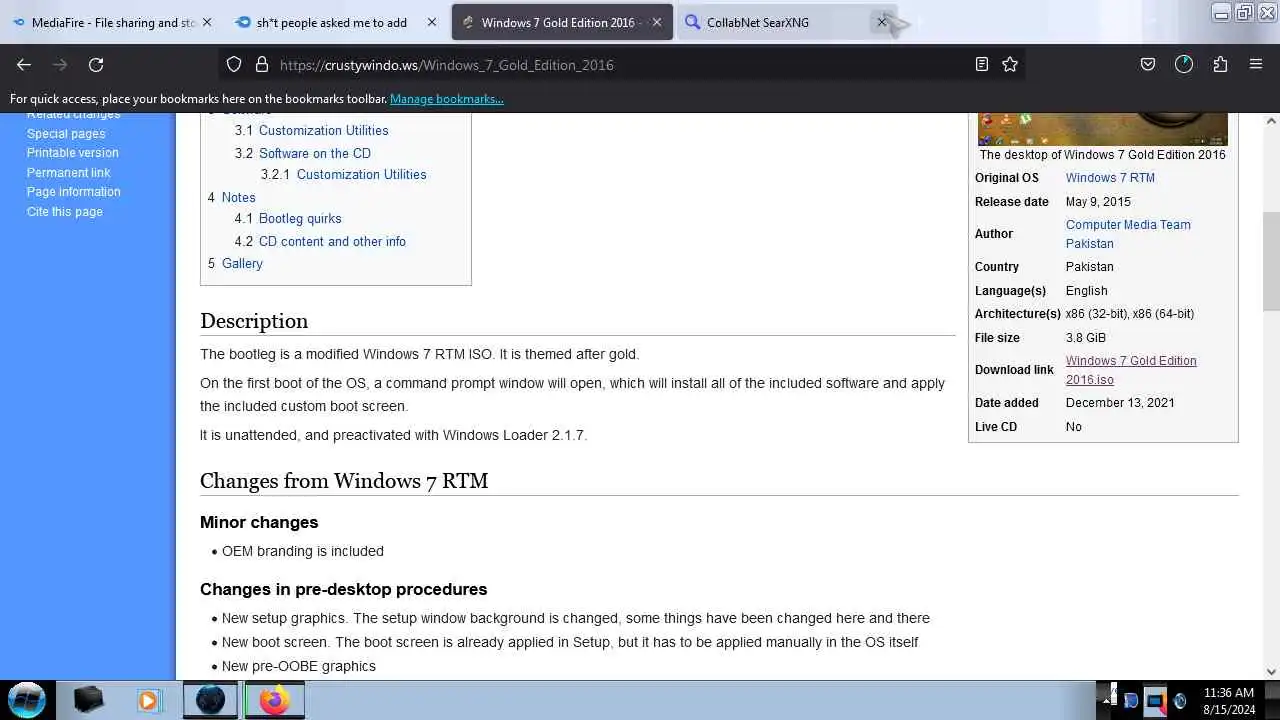This screenshot has width=1280, height=720.
Task: Click 'Changes from Windows 7 RTM' heading
Action: [x=344, y=481]
